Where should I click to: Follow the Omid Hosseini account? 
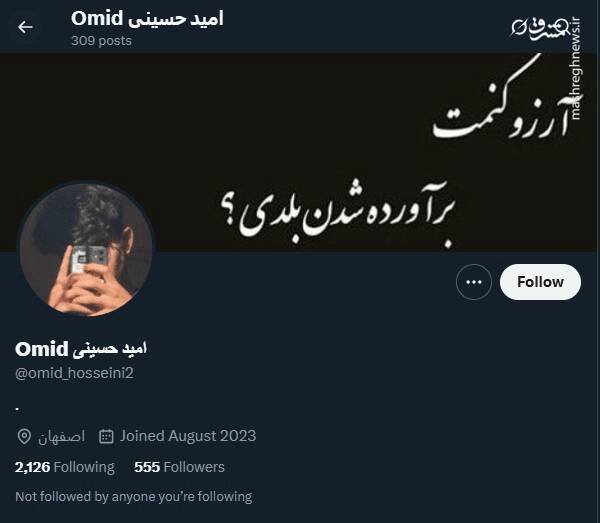point(540,282)
